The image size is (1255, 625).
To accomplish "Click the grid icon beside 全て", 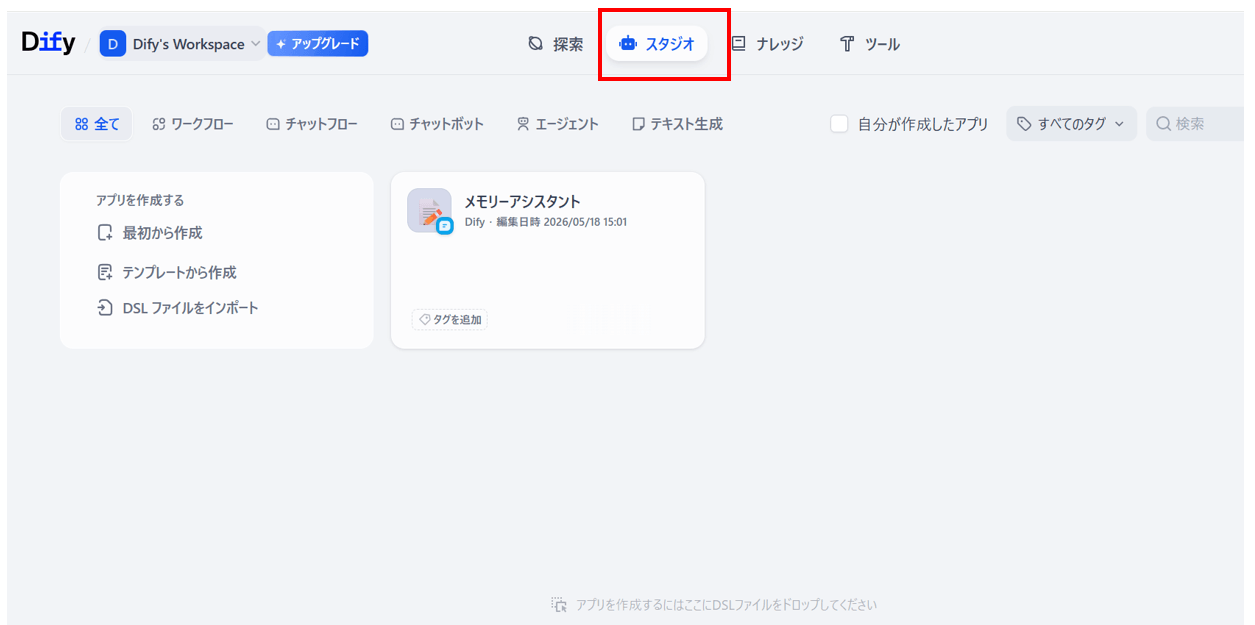I will pyautogui.click(x=82, y=124).
